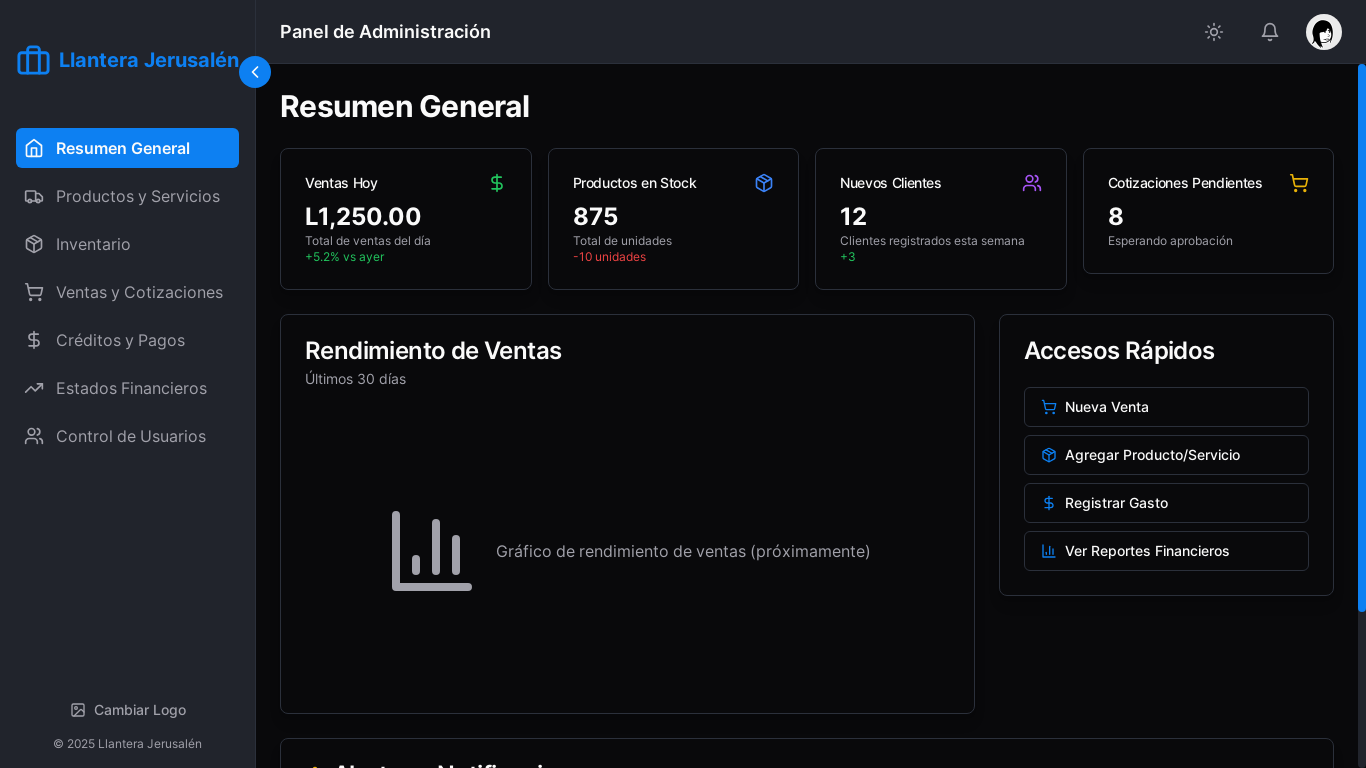1366x768 pixels.
Task: Click Cambiar Logo in the sidebar
Action: click(x=128, y=710)
